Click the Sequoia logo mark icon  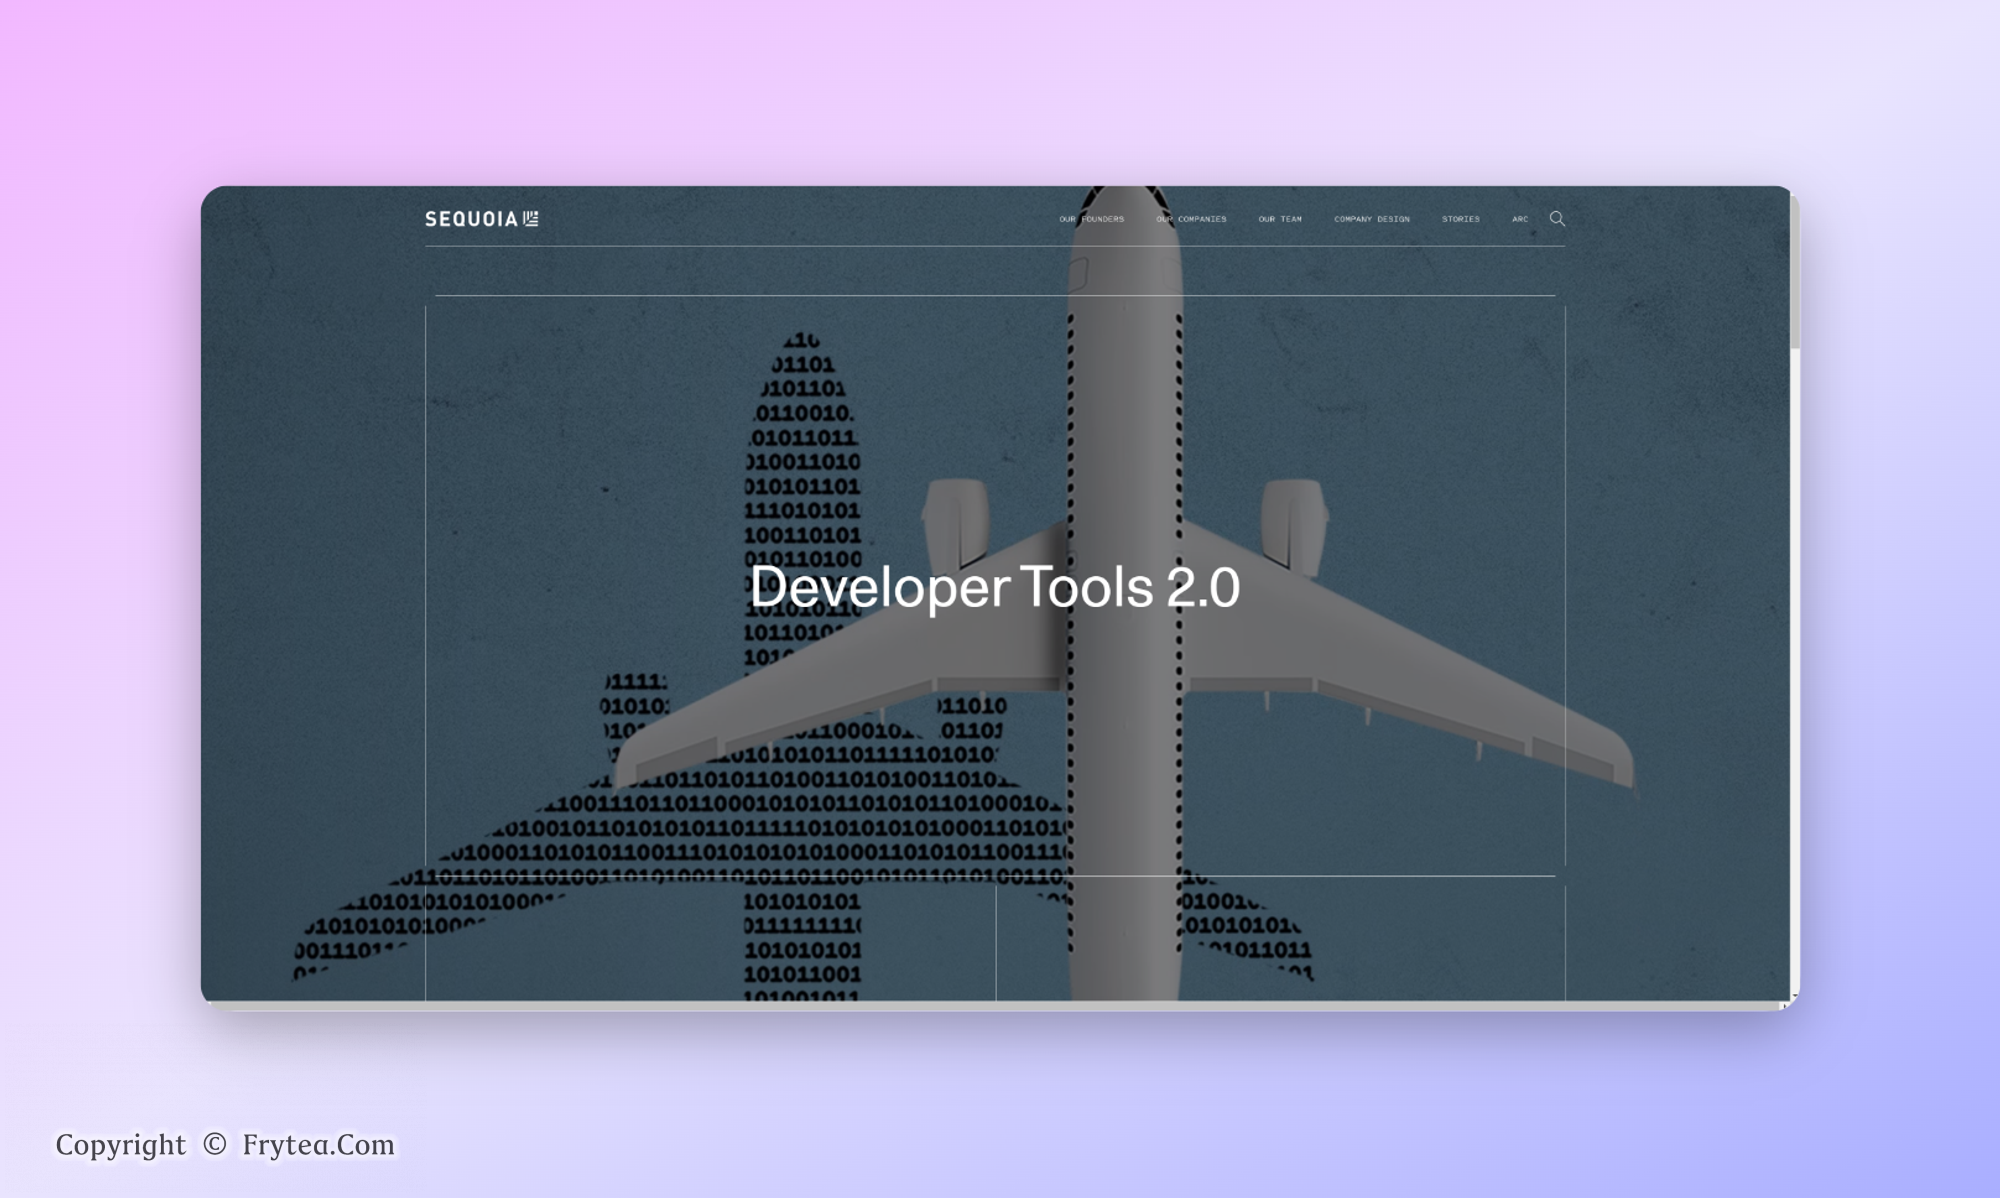pos(531,218)
